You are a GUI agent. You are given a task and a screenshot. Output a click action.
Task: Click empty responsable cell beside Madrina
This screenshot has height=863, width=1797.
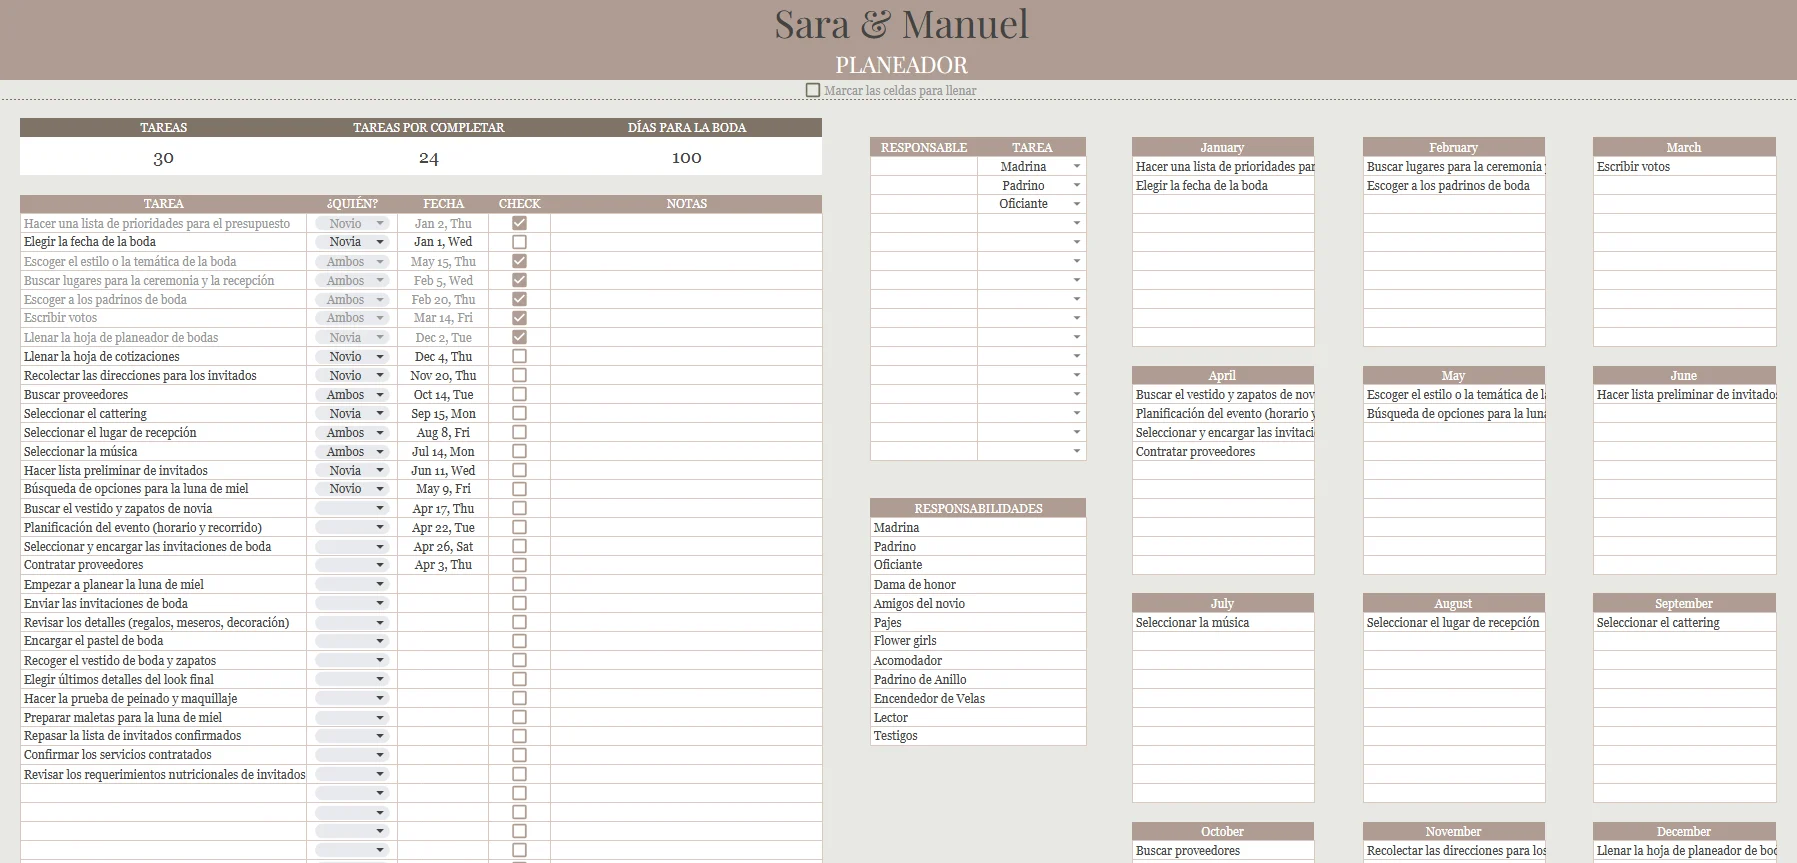(924, 167)
